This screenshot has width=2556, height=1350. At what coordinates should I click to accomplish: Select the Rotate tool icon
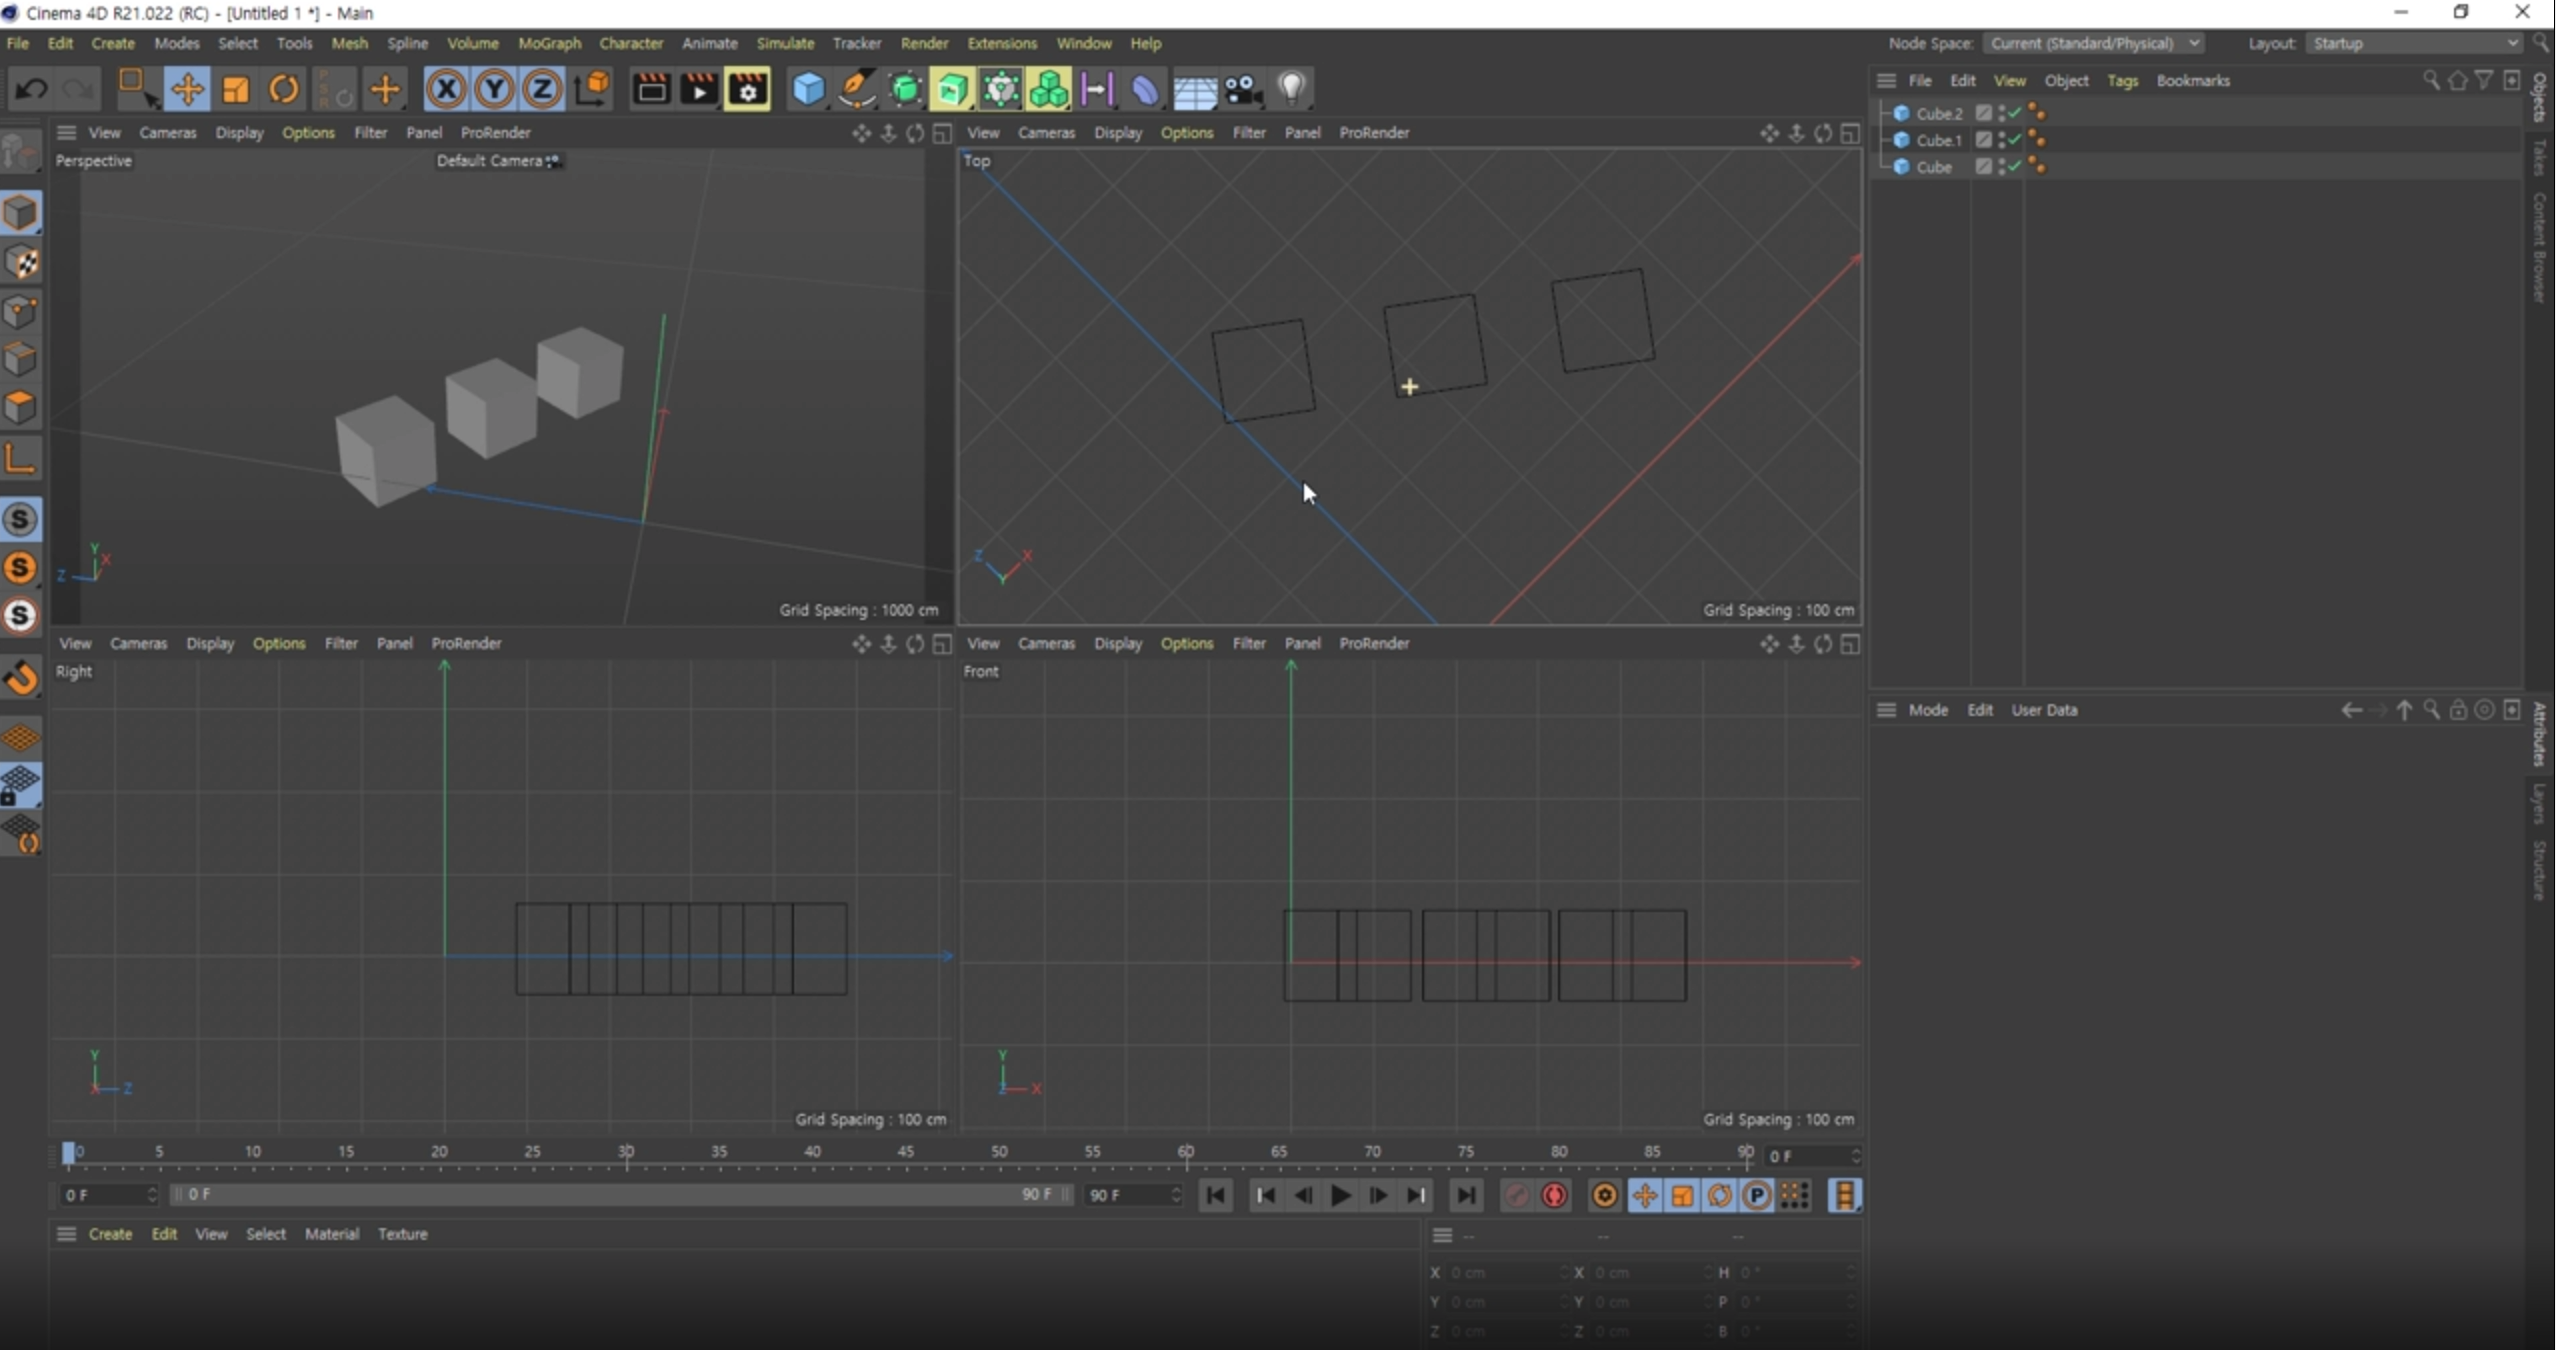(284, 90)
